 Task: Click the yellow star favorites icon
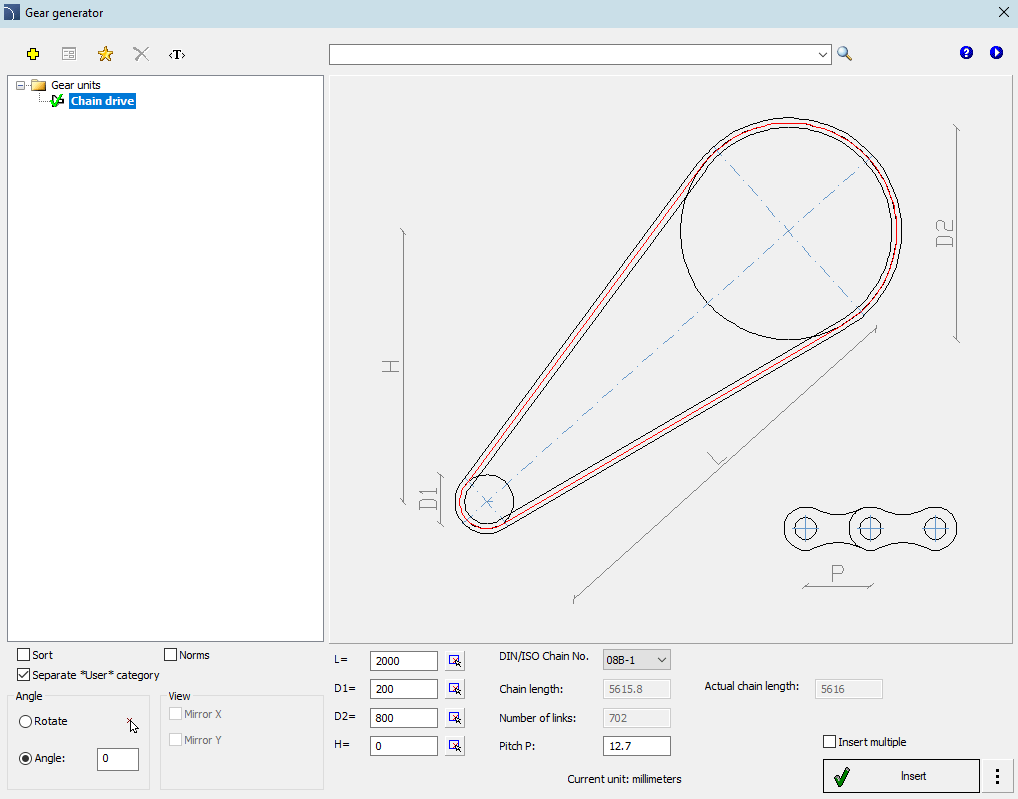105,54
